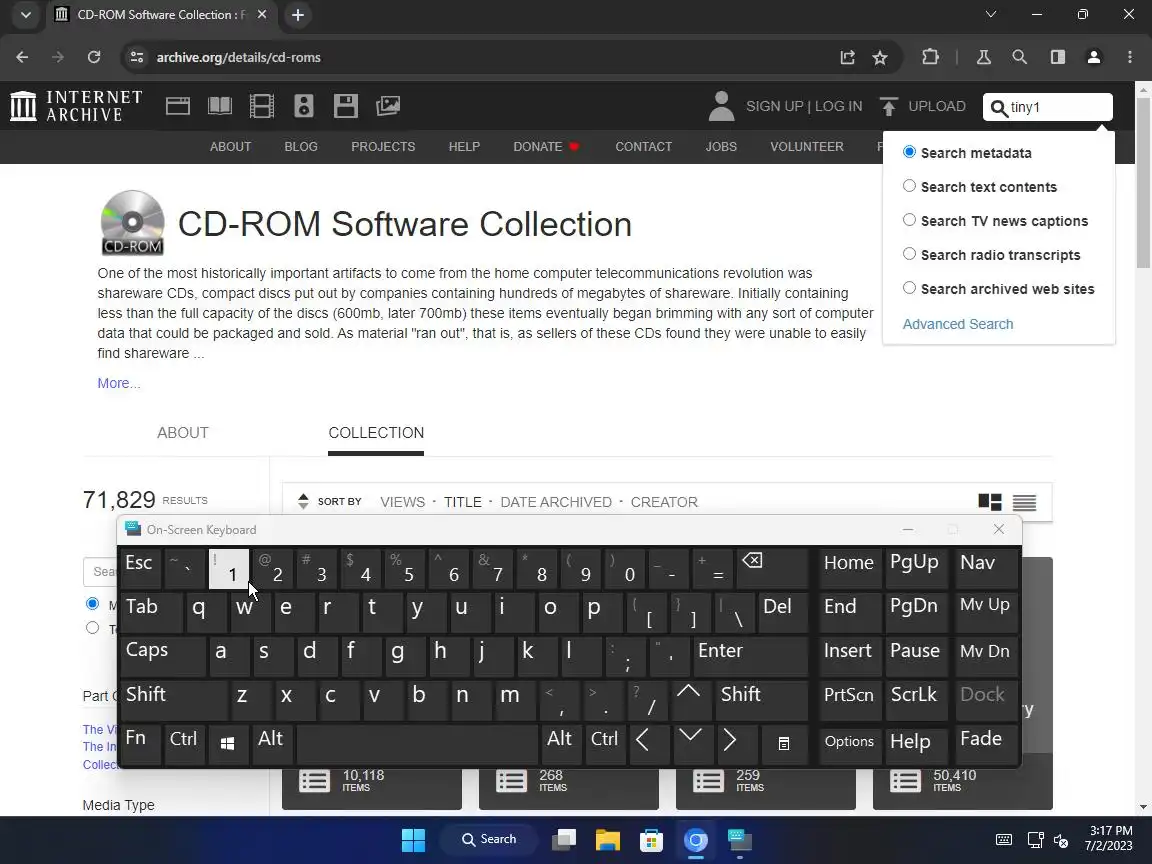The height and width of the screenshot is (864, 1152).
Task: Toggle ScrLk key on On-Screen Keyboard
Action: [x=915, y=700]
